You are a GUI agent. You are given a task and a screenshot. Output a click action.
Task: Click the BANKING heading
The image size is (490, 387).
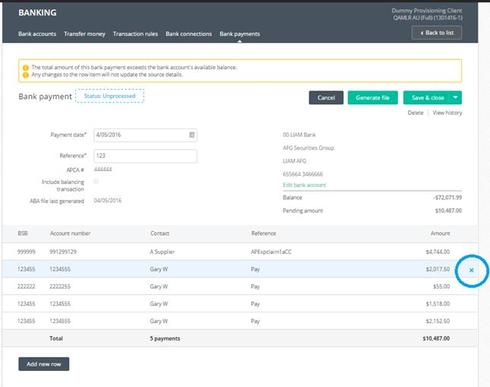tap(37, 13)
